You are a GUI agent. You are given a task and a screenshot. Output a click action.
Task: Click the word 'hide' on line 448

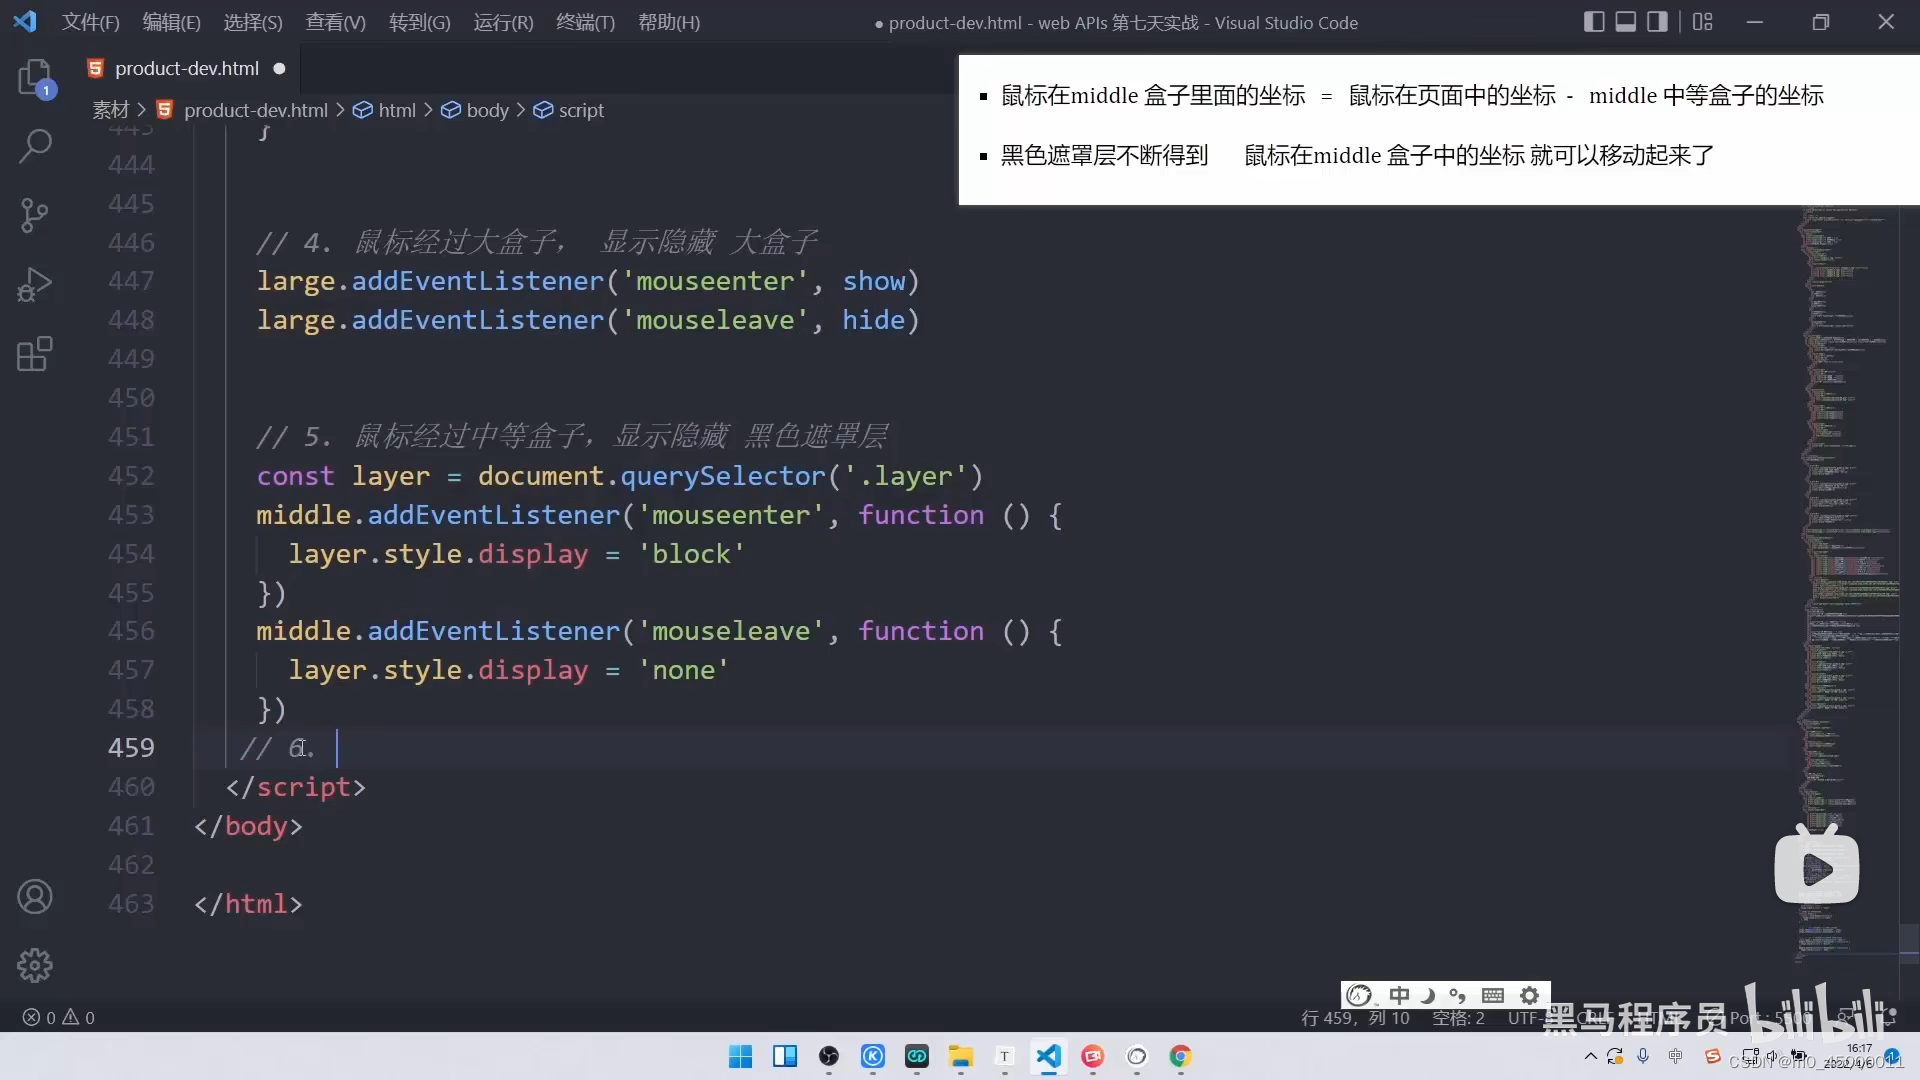tap(873, 320)
